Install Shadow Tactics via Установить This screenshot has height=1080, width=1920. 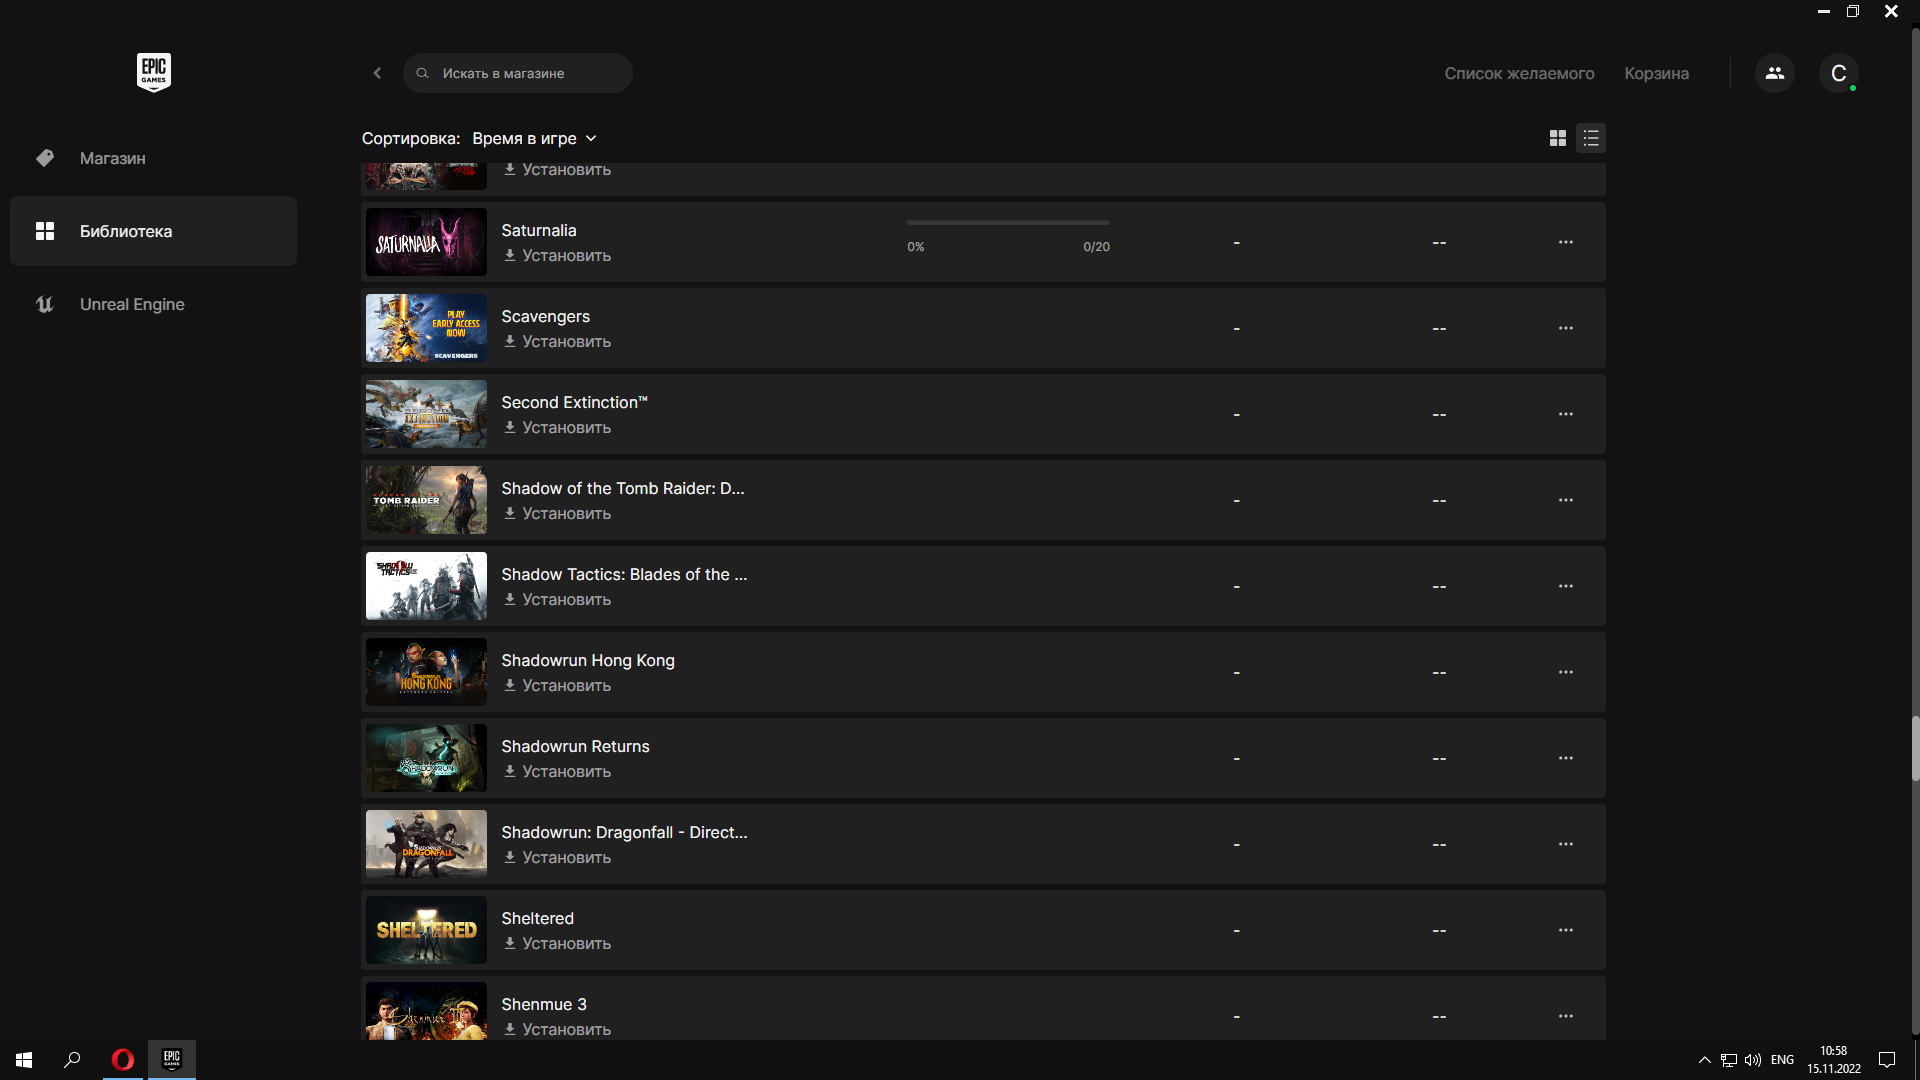(x=557, y=600)
